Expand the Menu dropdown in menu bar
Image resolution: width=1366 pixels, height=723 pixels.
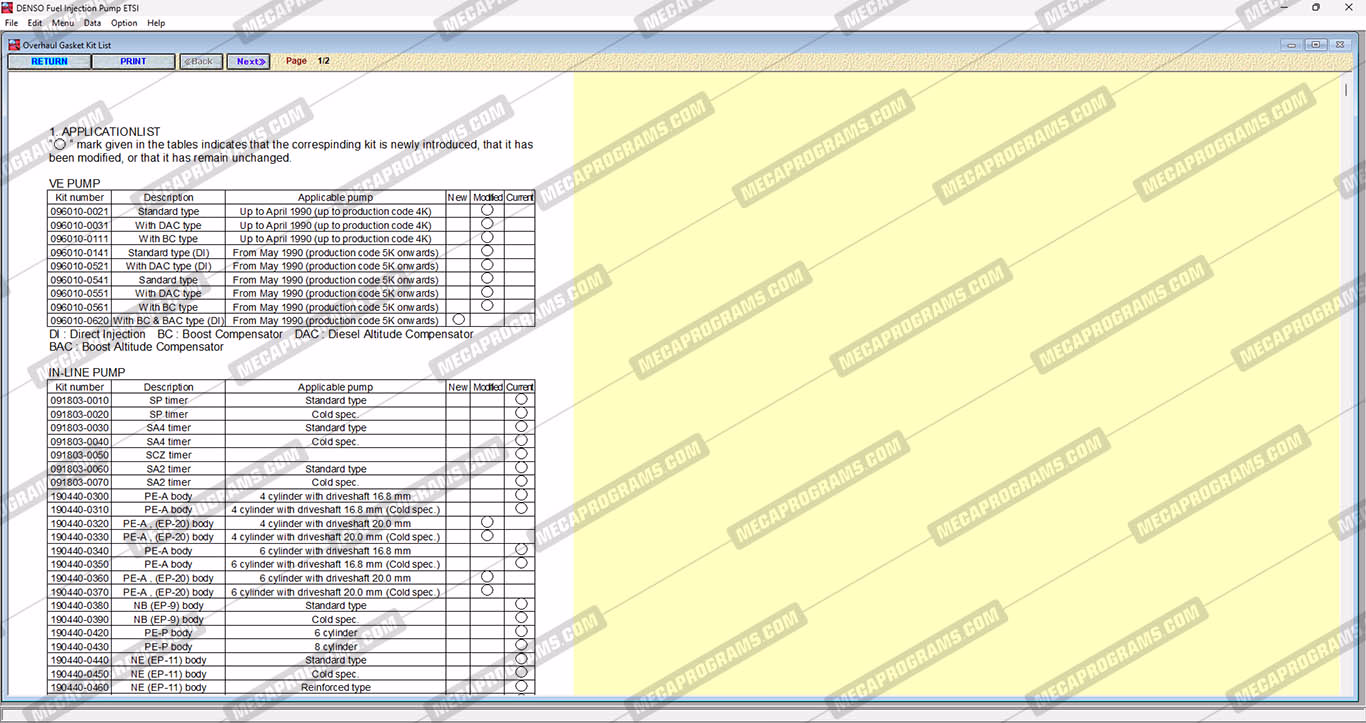[x=62, y=23]
